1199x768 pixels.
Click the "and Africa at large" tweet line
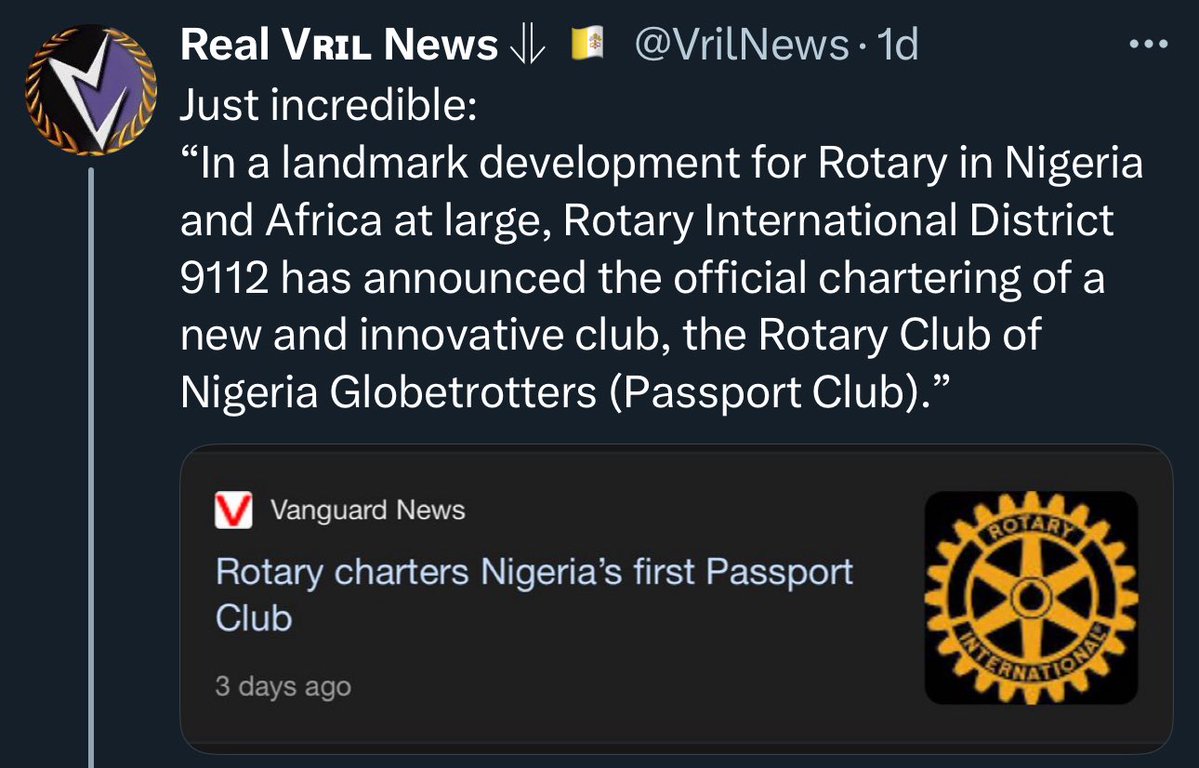point(645,221)
